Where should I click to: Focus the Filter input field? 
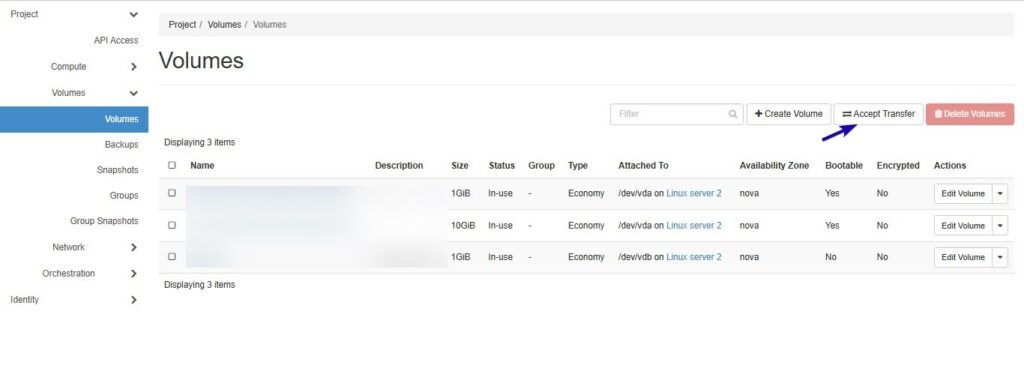click(x=677, y=114)
